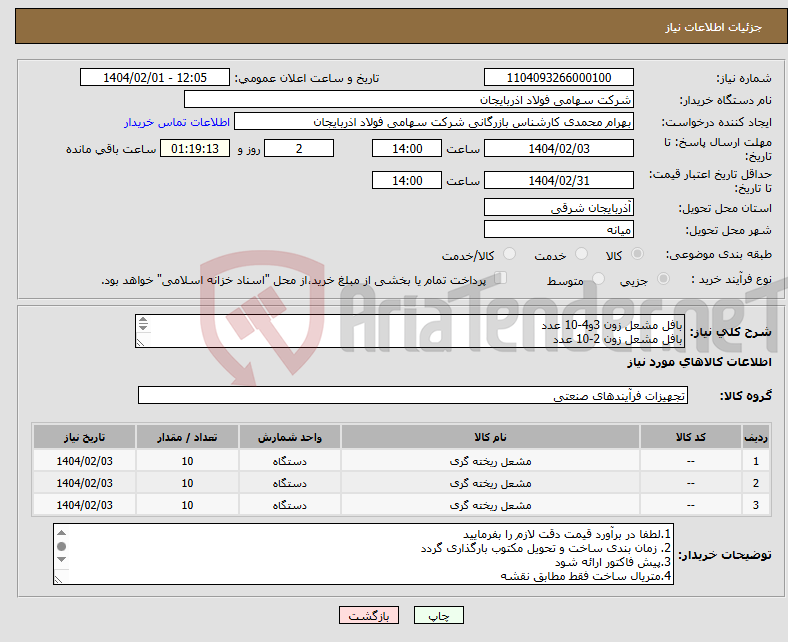Click response deadline date 1404/02/03 field
The image size is (788, 642).
[x=558, y=148]
